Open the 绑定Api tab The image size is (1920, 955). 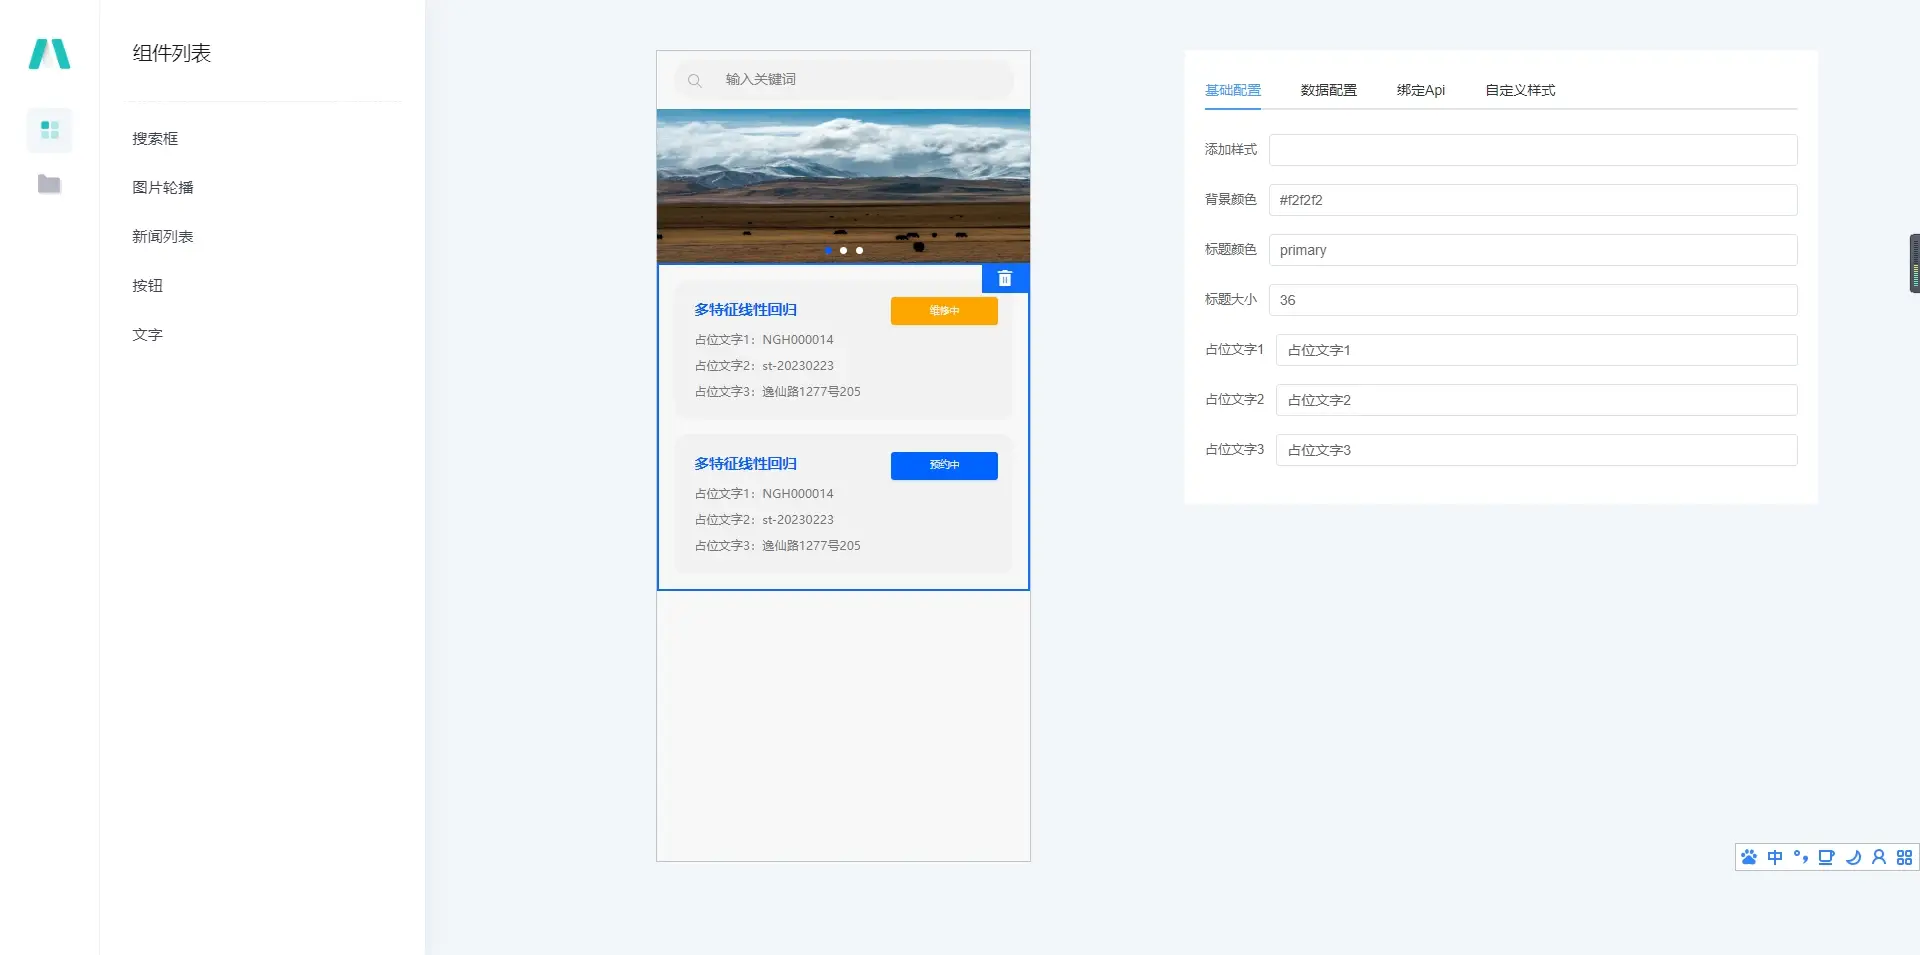1421,90
